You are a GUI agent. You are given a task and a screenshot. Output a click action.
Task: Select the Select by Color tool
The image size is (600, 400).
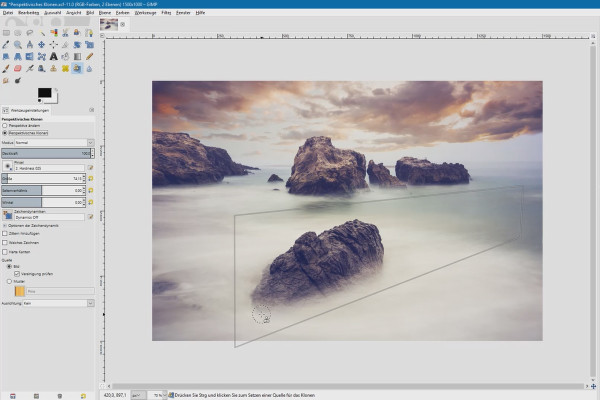[54, 33]
